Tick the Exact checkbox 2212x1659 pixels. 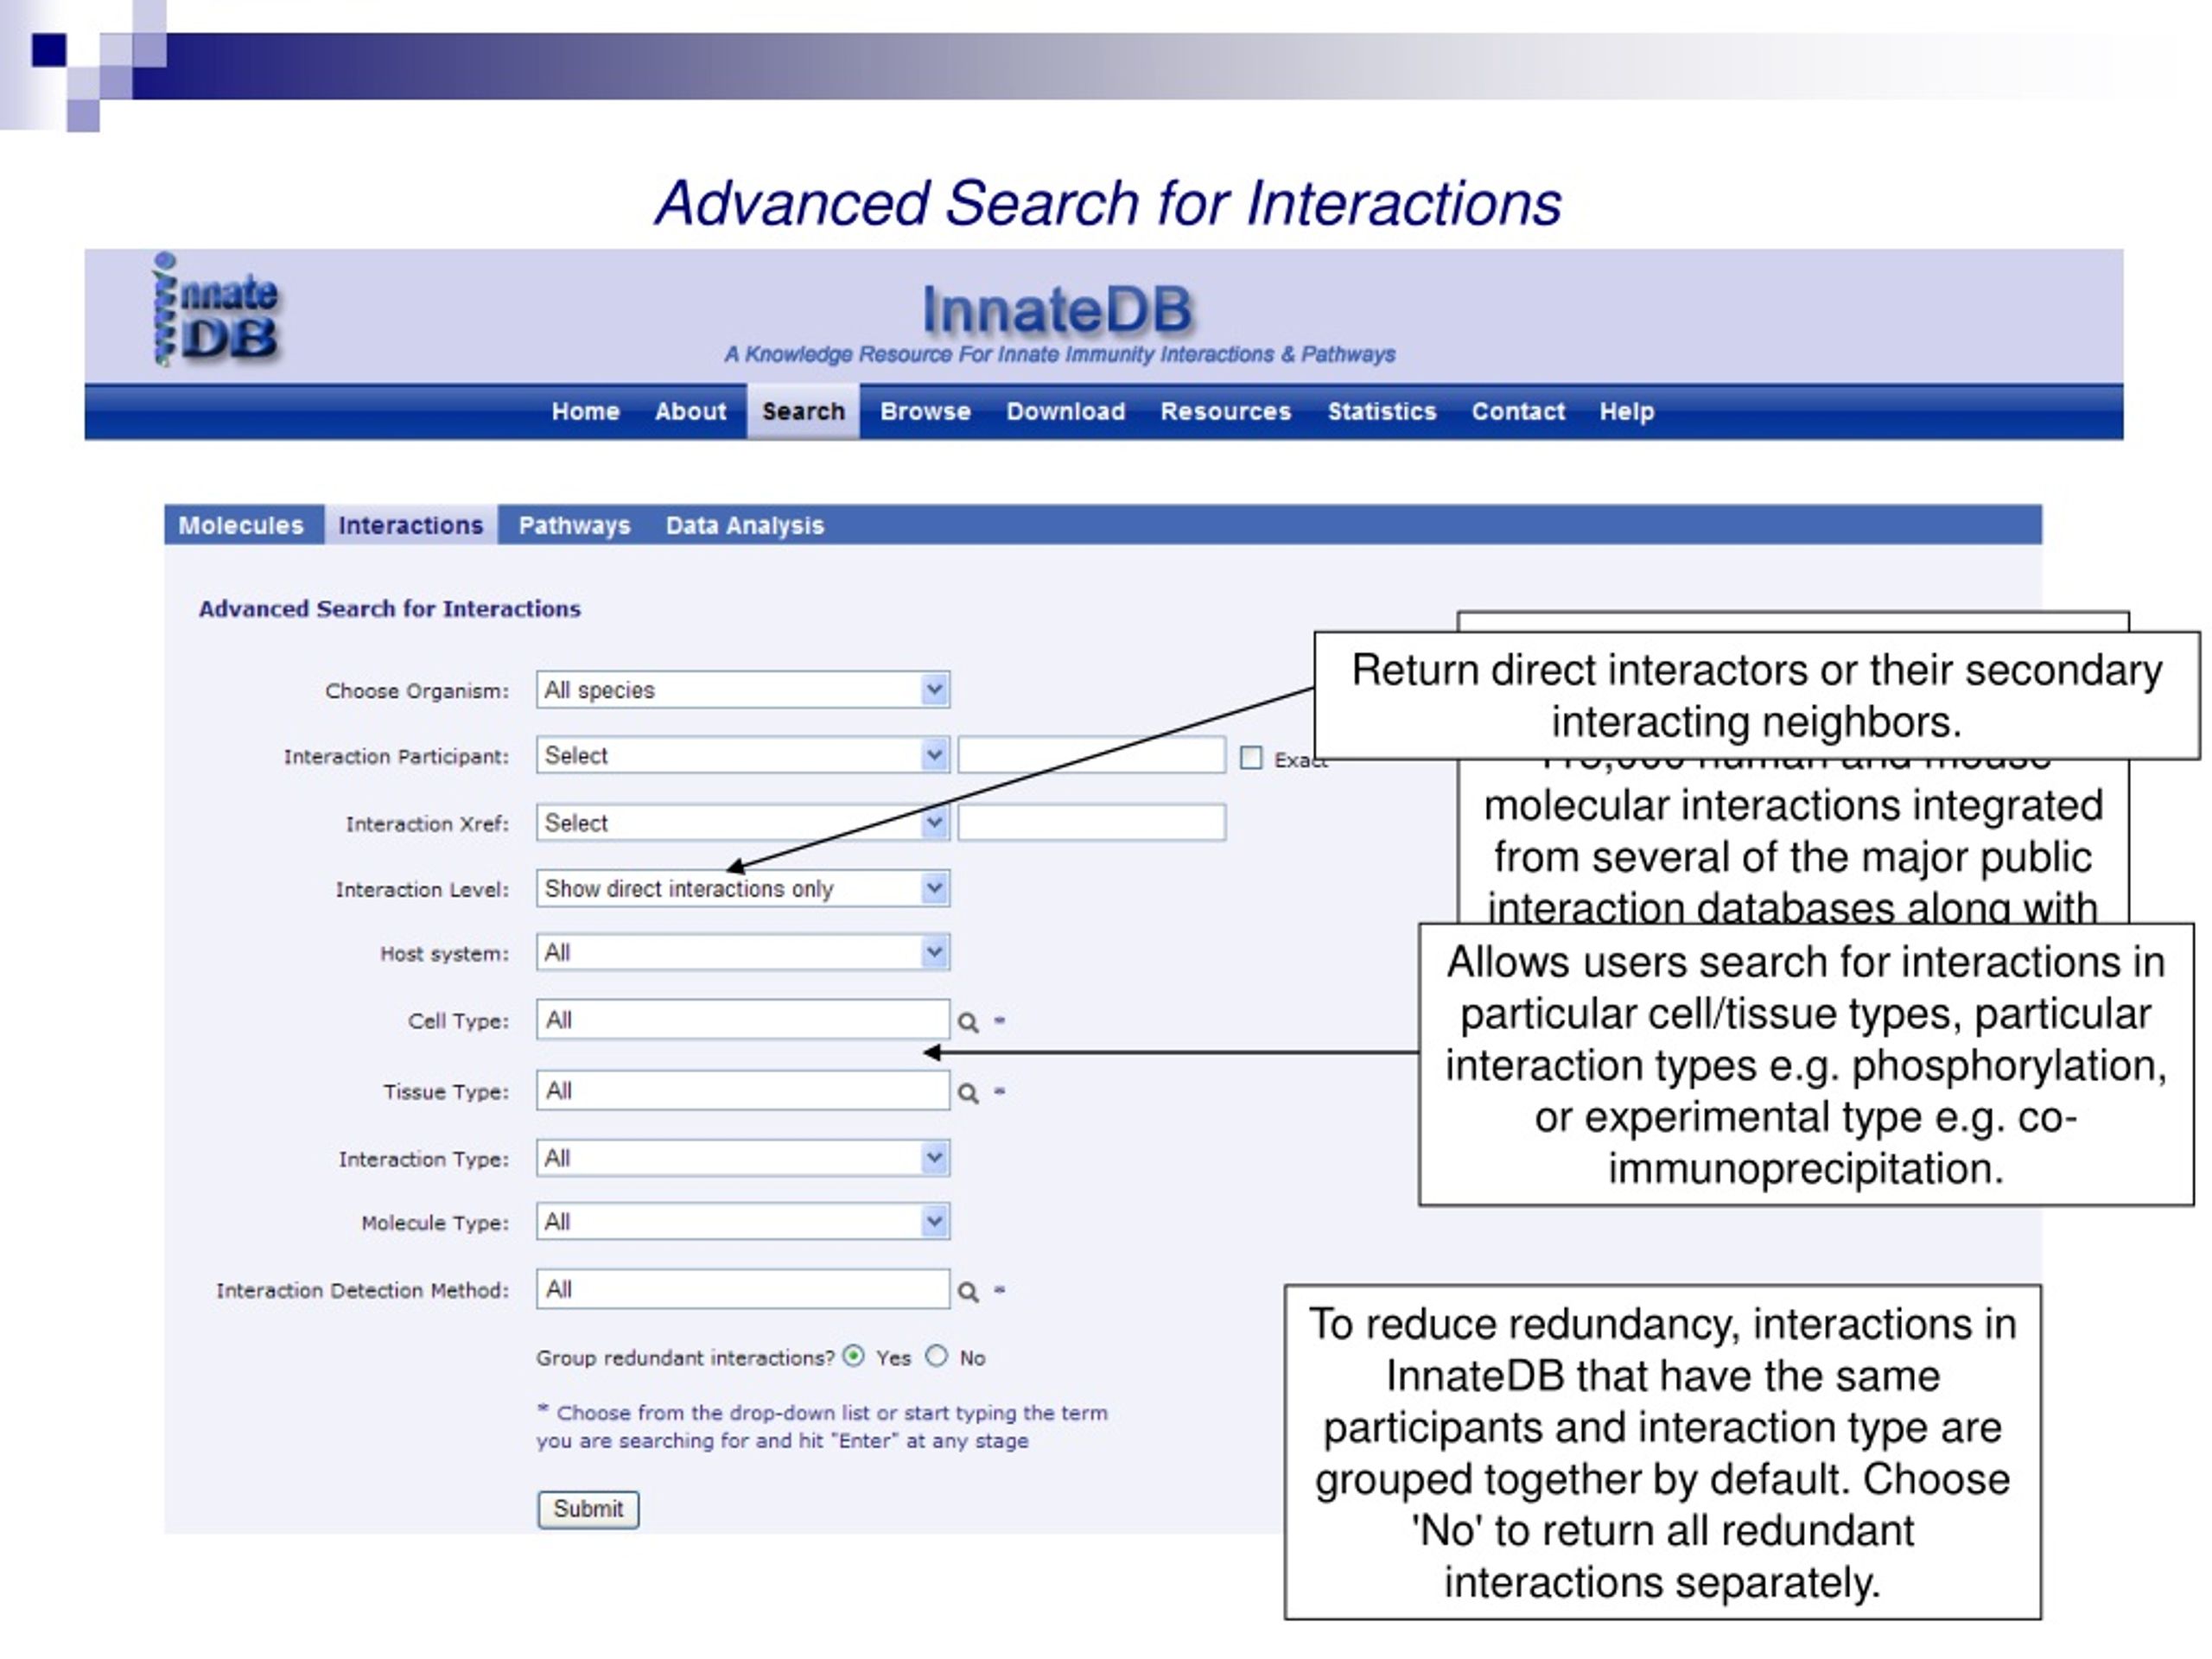pyautogui.click(x=1251, y=758)
